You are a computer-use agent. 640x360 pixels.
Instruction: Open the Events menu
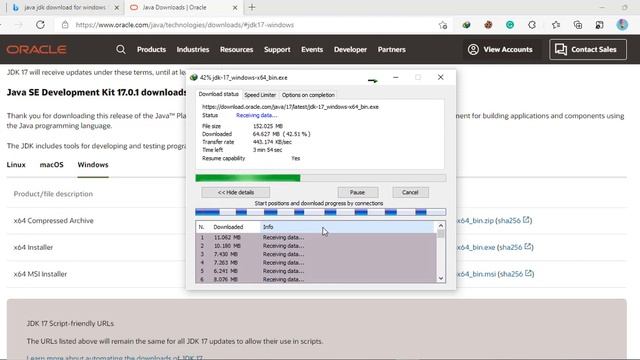(312, 49)
